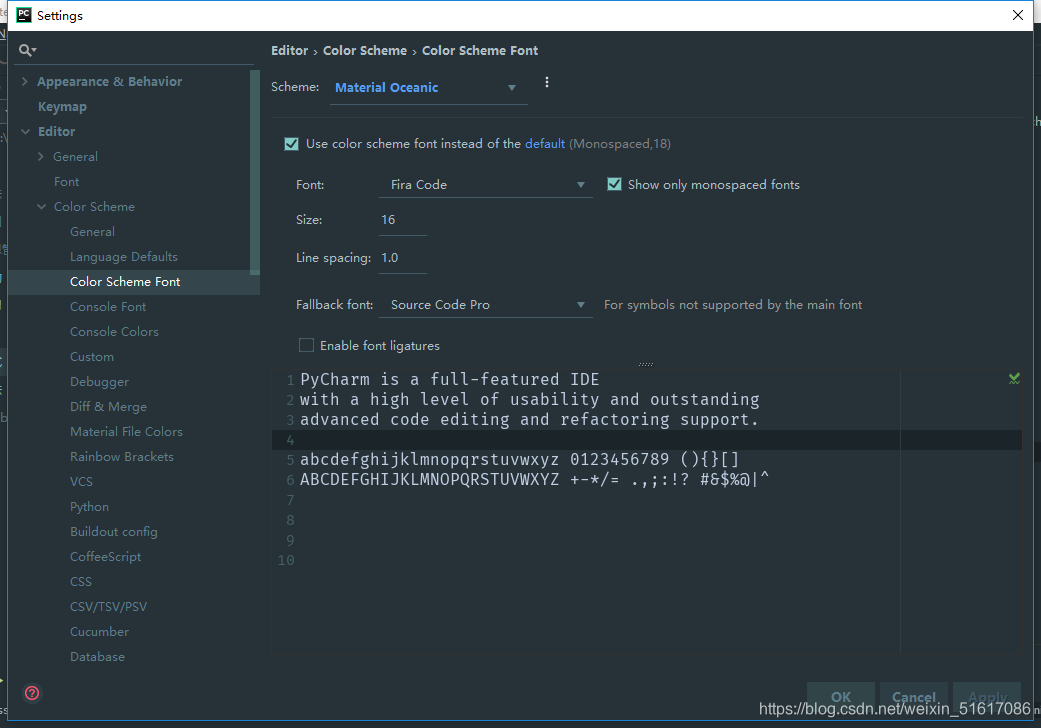Click the font Size input field

pyautogui.click(x=402, y=220)
